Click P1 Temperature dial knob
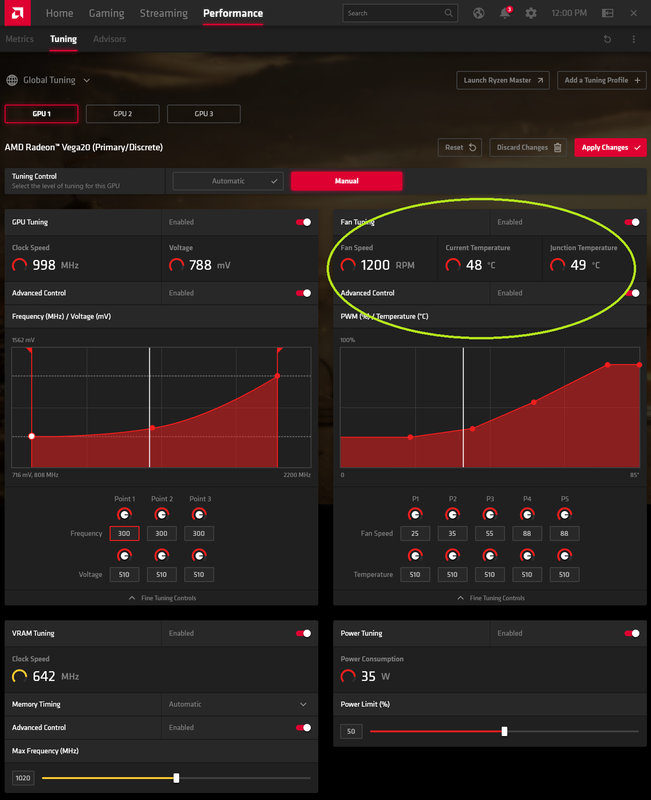651x800 pixels. [415, 555]
